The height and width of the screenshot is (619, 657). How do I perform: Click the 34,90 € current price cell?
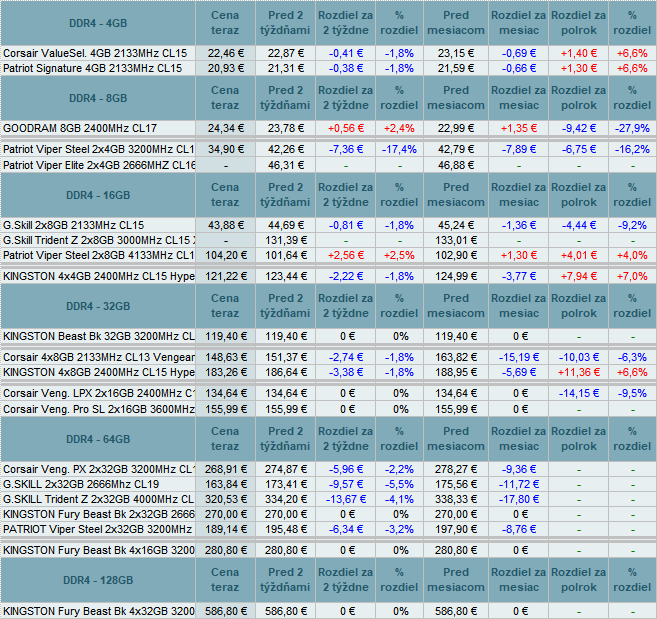click(225, 150)
